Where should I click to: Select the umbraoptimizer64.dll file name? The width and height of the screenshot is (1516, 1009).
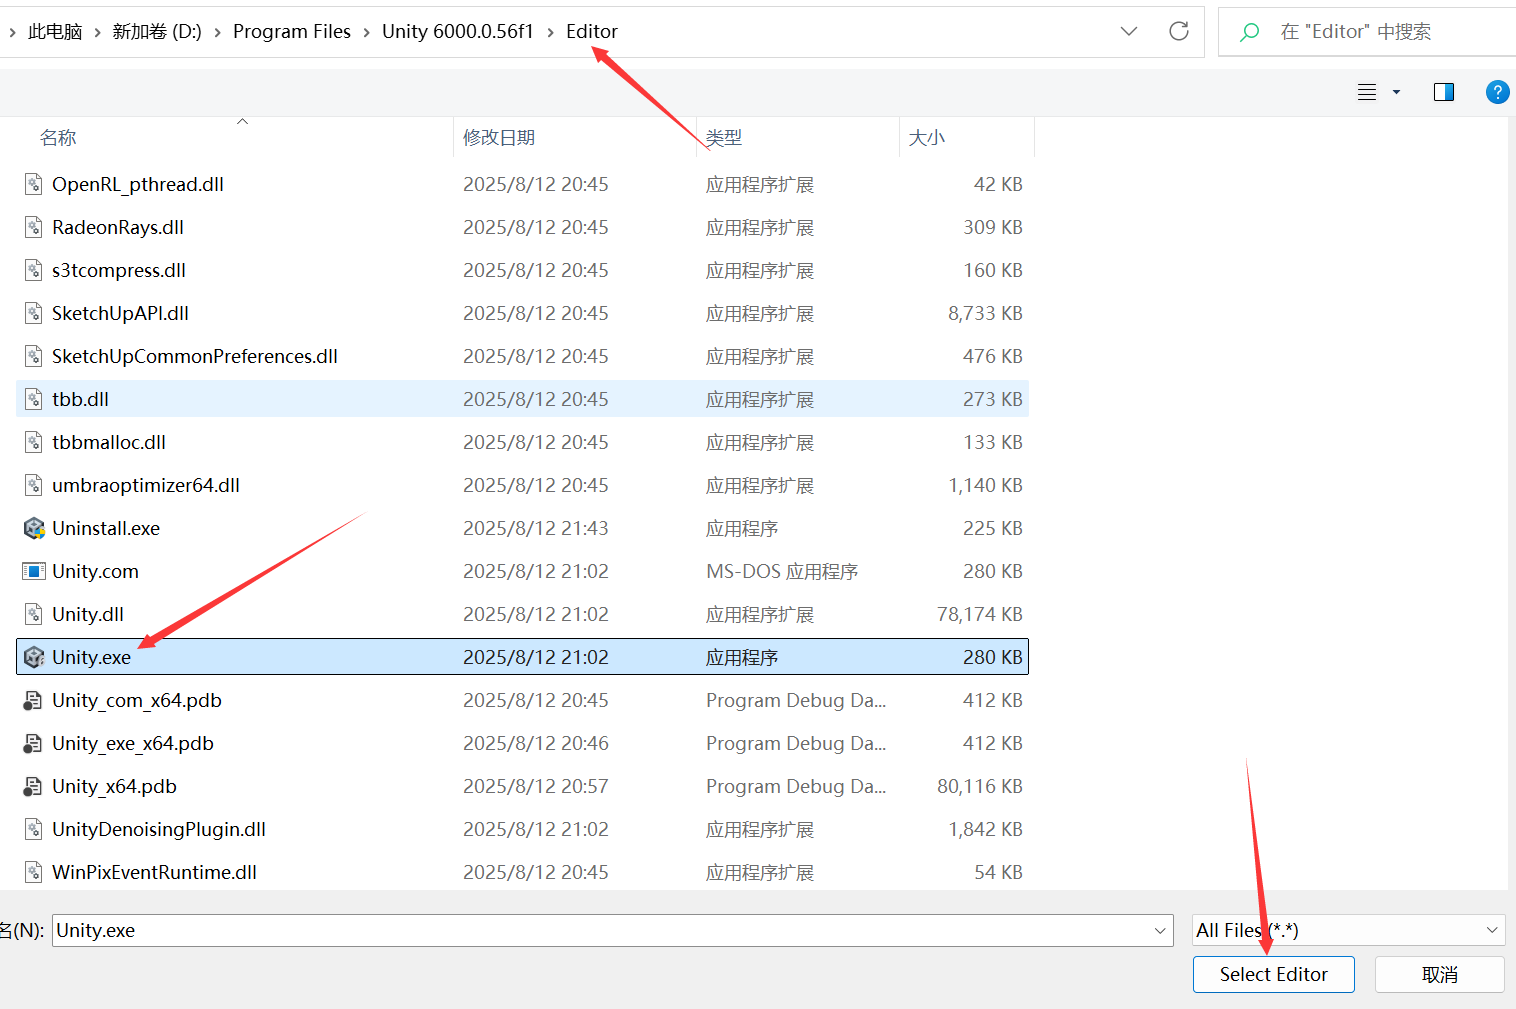(x=146, y=485)
